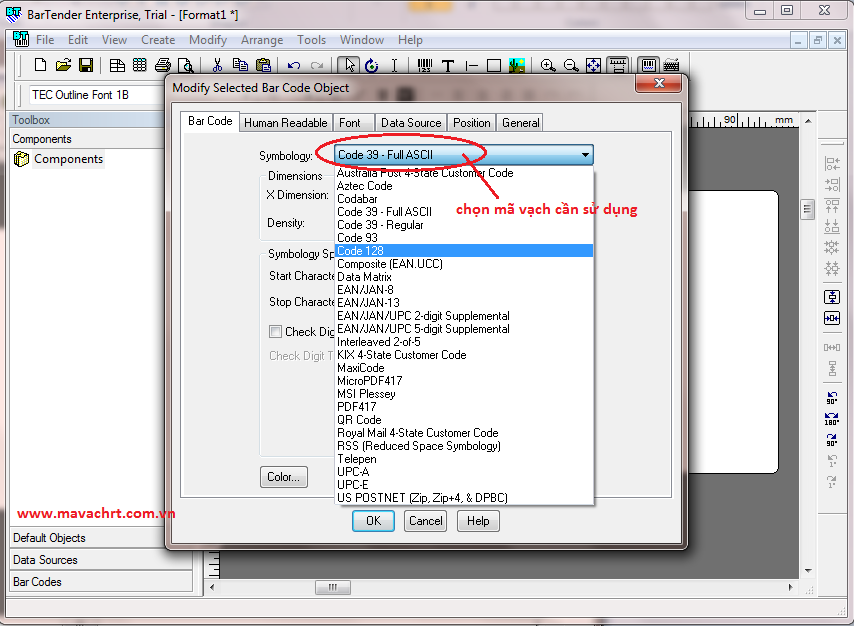The width and height of the screenshot is (854, 626).
Task: Center object vertically on label icon
Action: tap(832, 297)
